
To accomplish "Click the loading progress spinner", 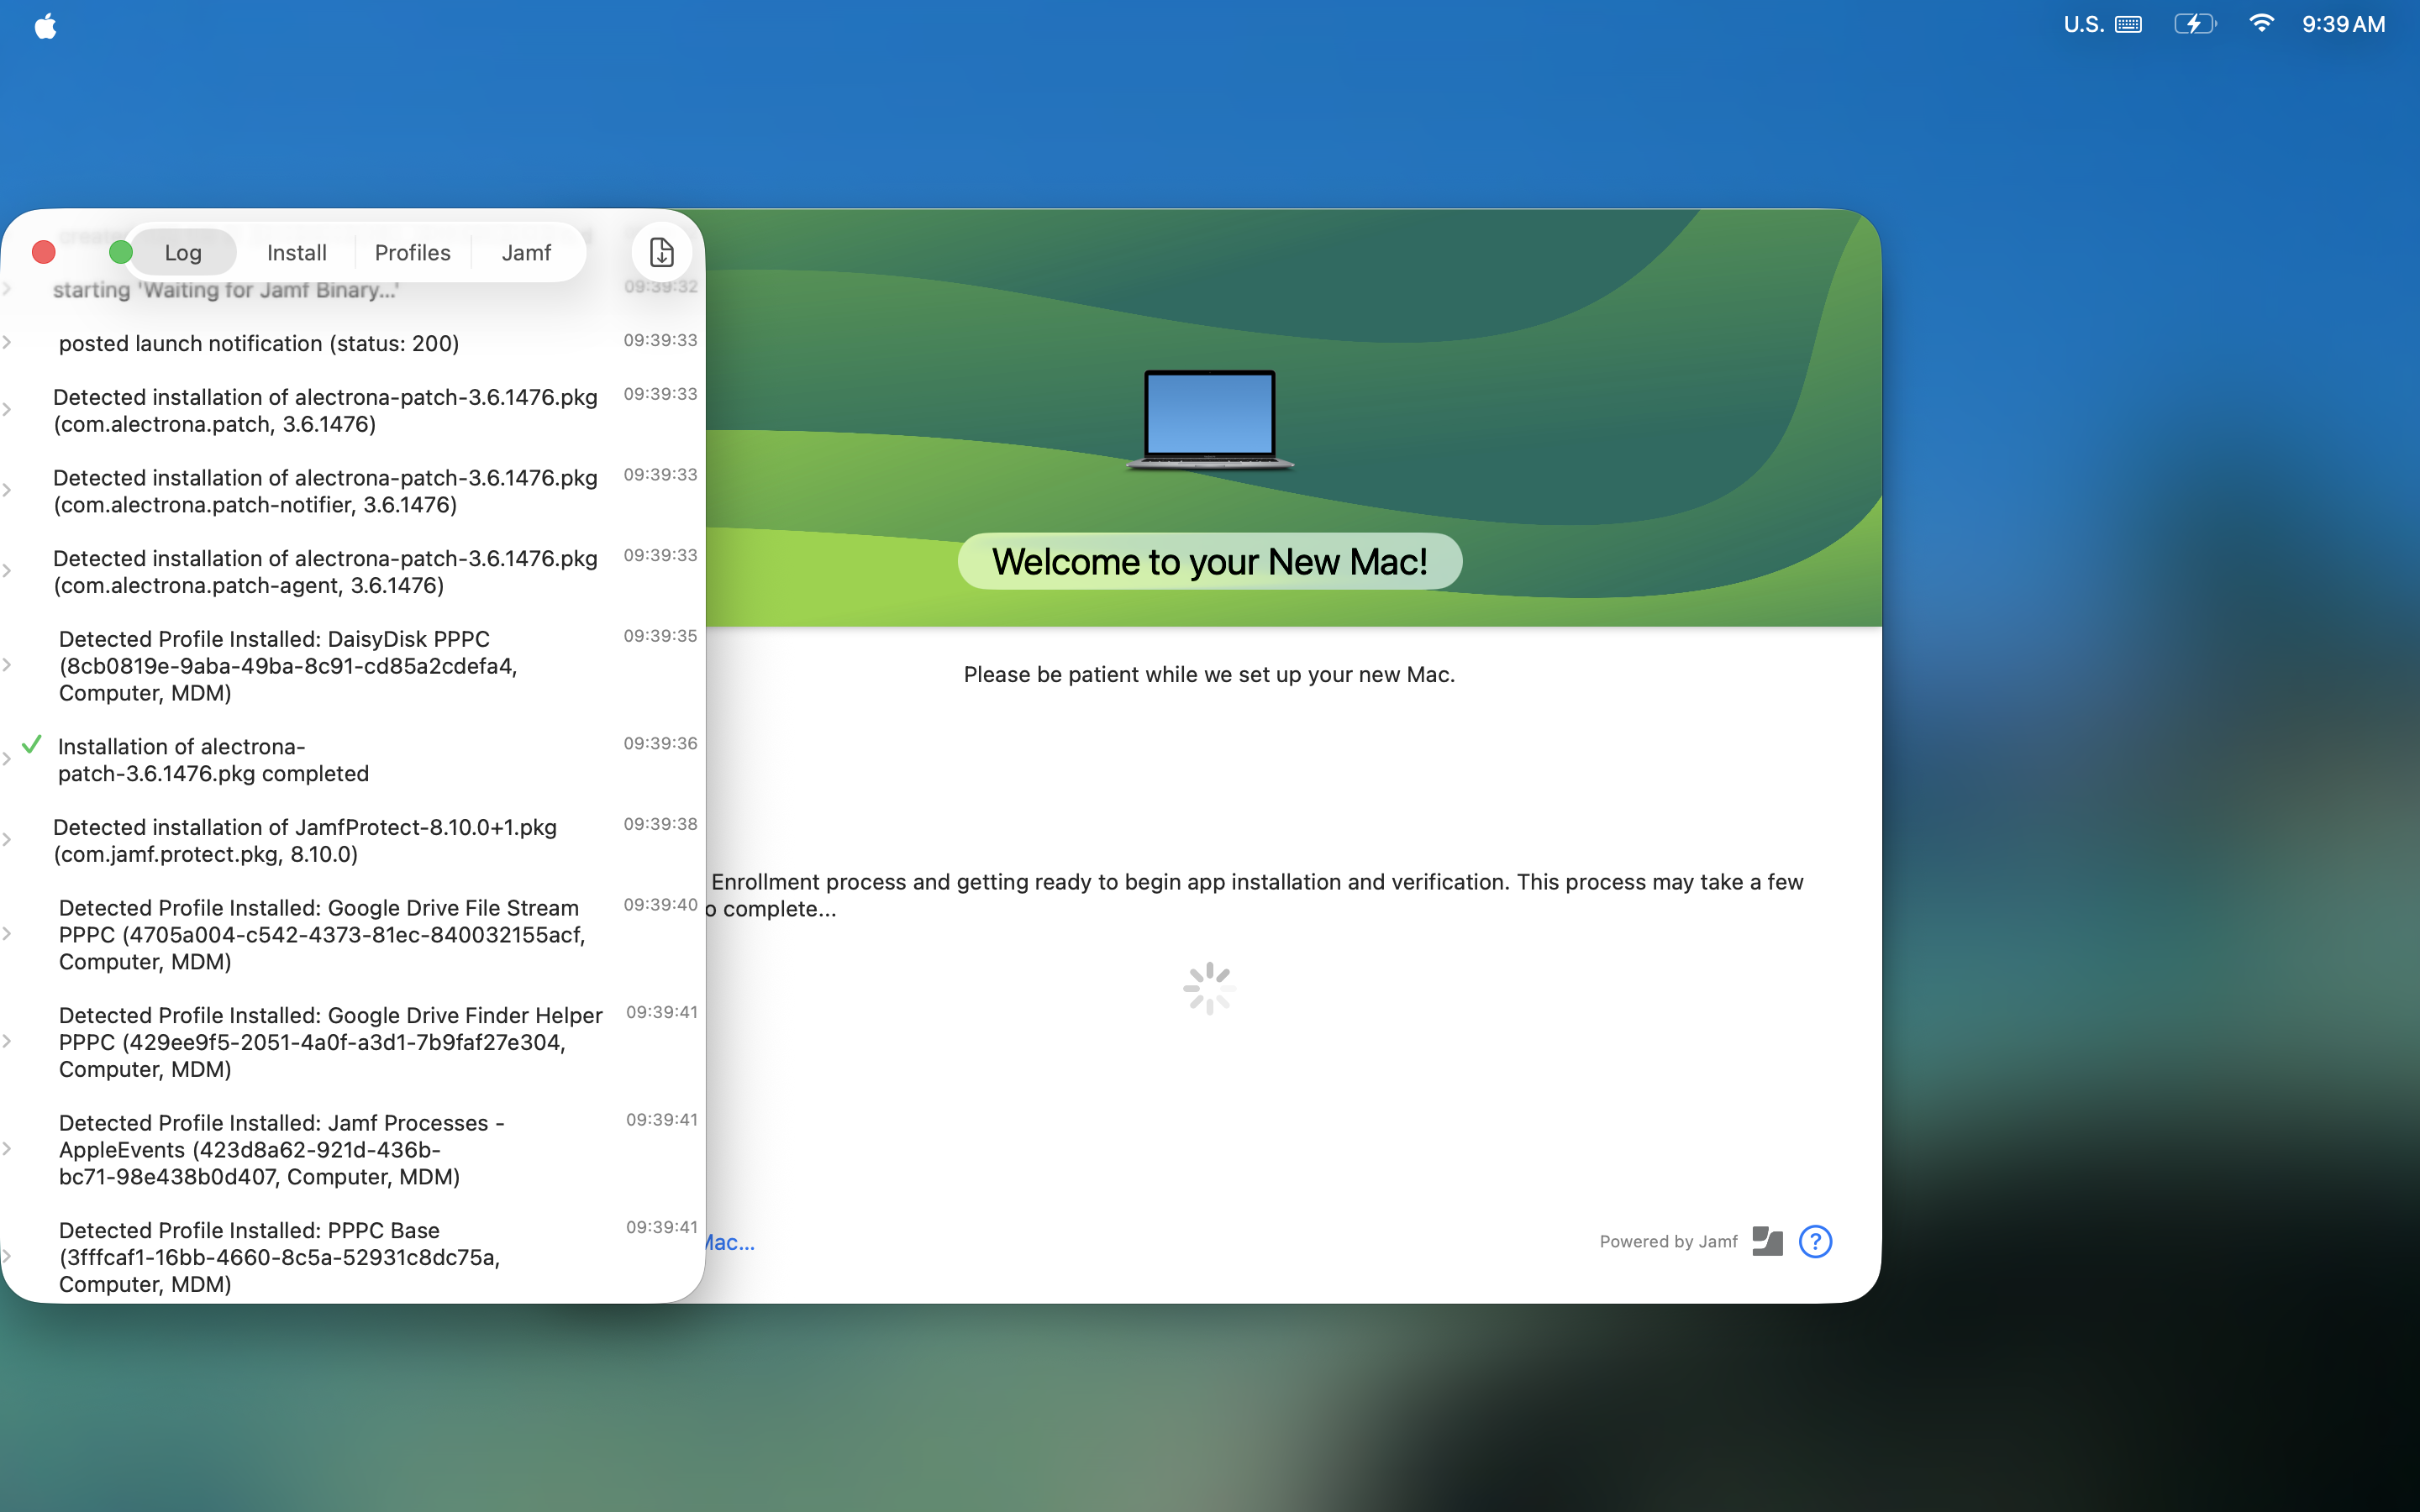I will tap(1209, 987).
